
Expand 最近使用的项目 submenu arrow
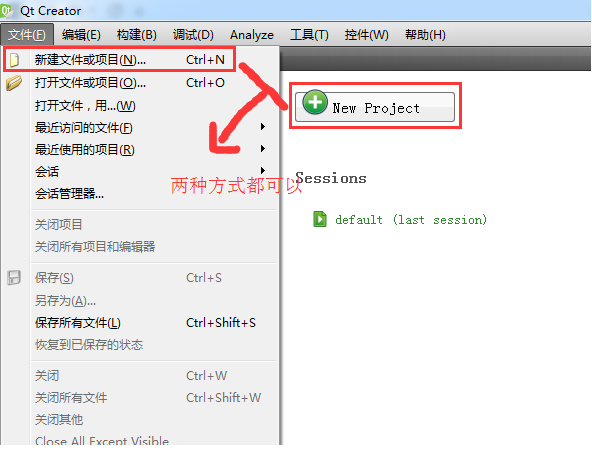click(x=263, y=149)
